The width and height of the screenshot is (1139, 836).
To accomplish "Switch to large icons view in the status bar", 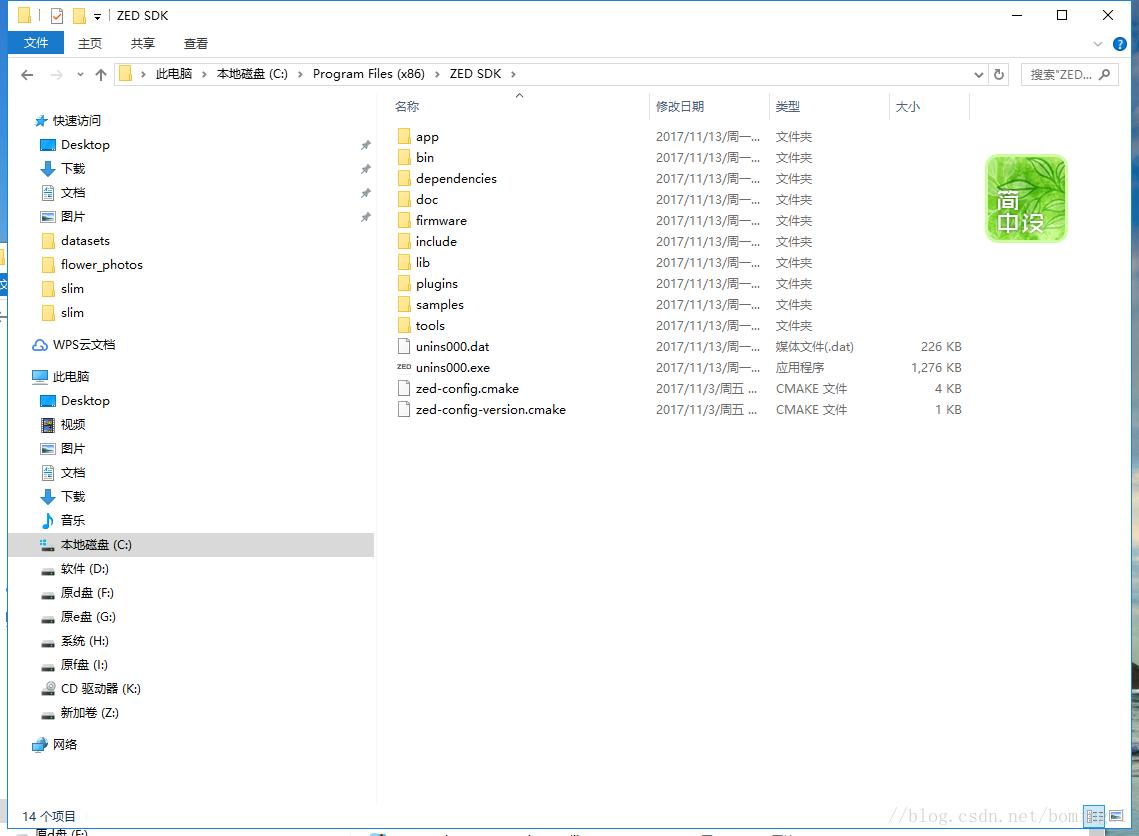I will [x=1116, y=816].
